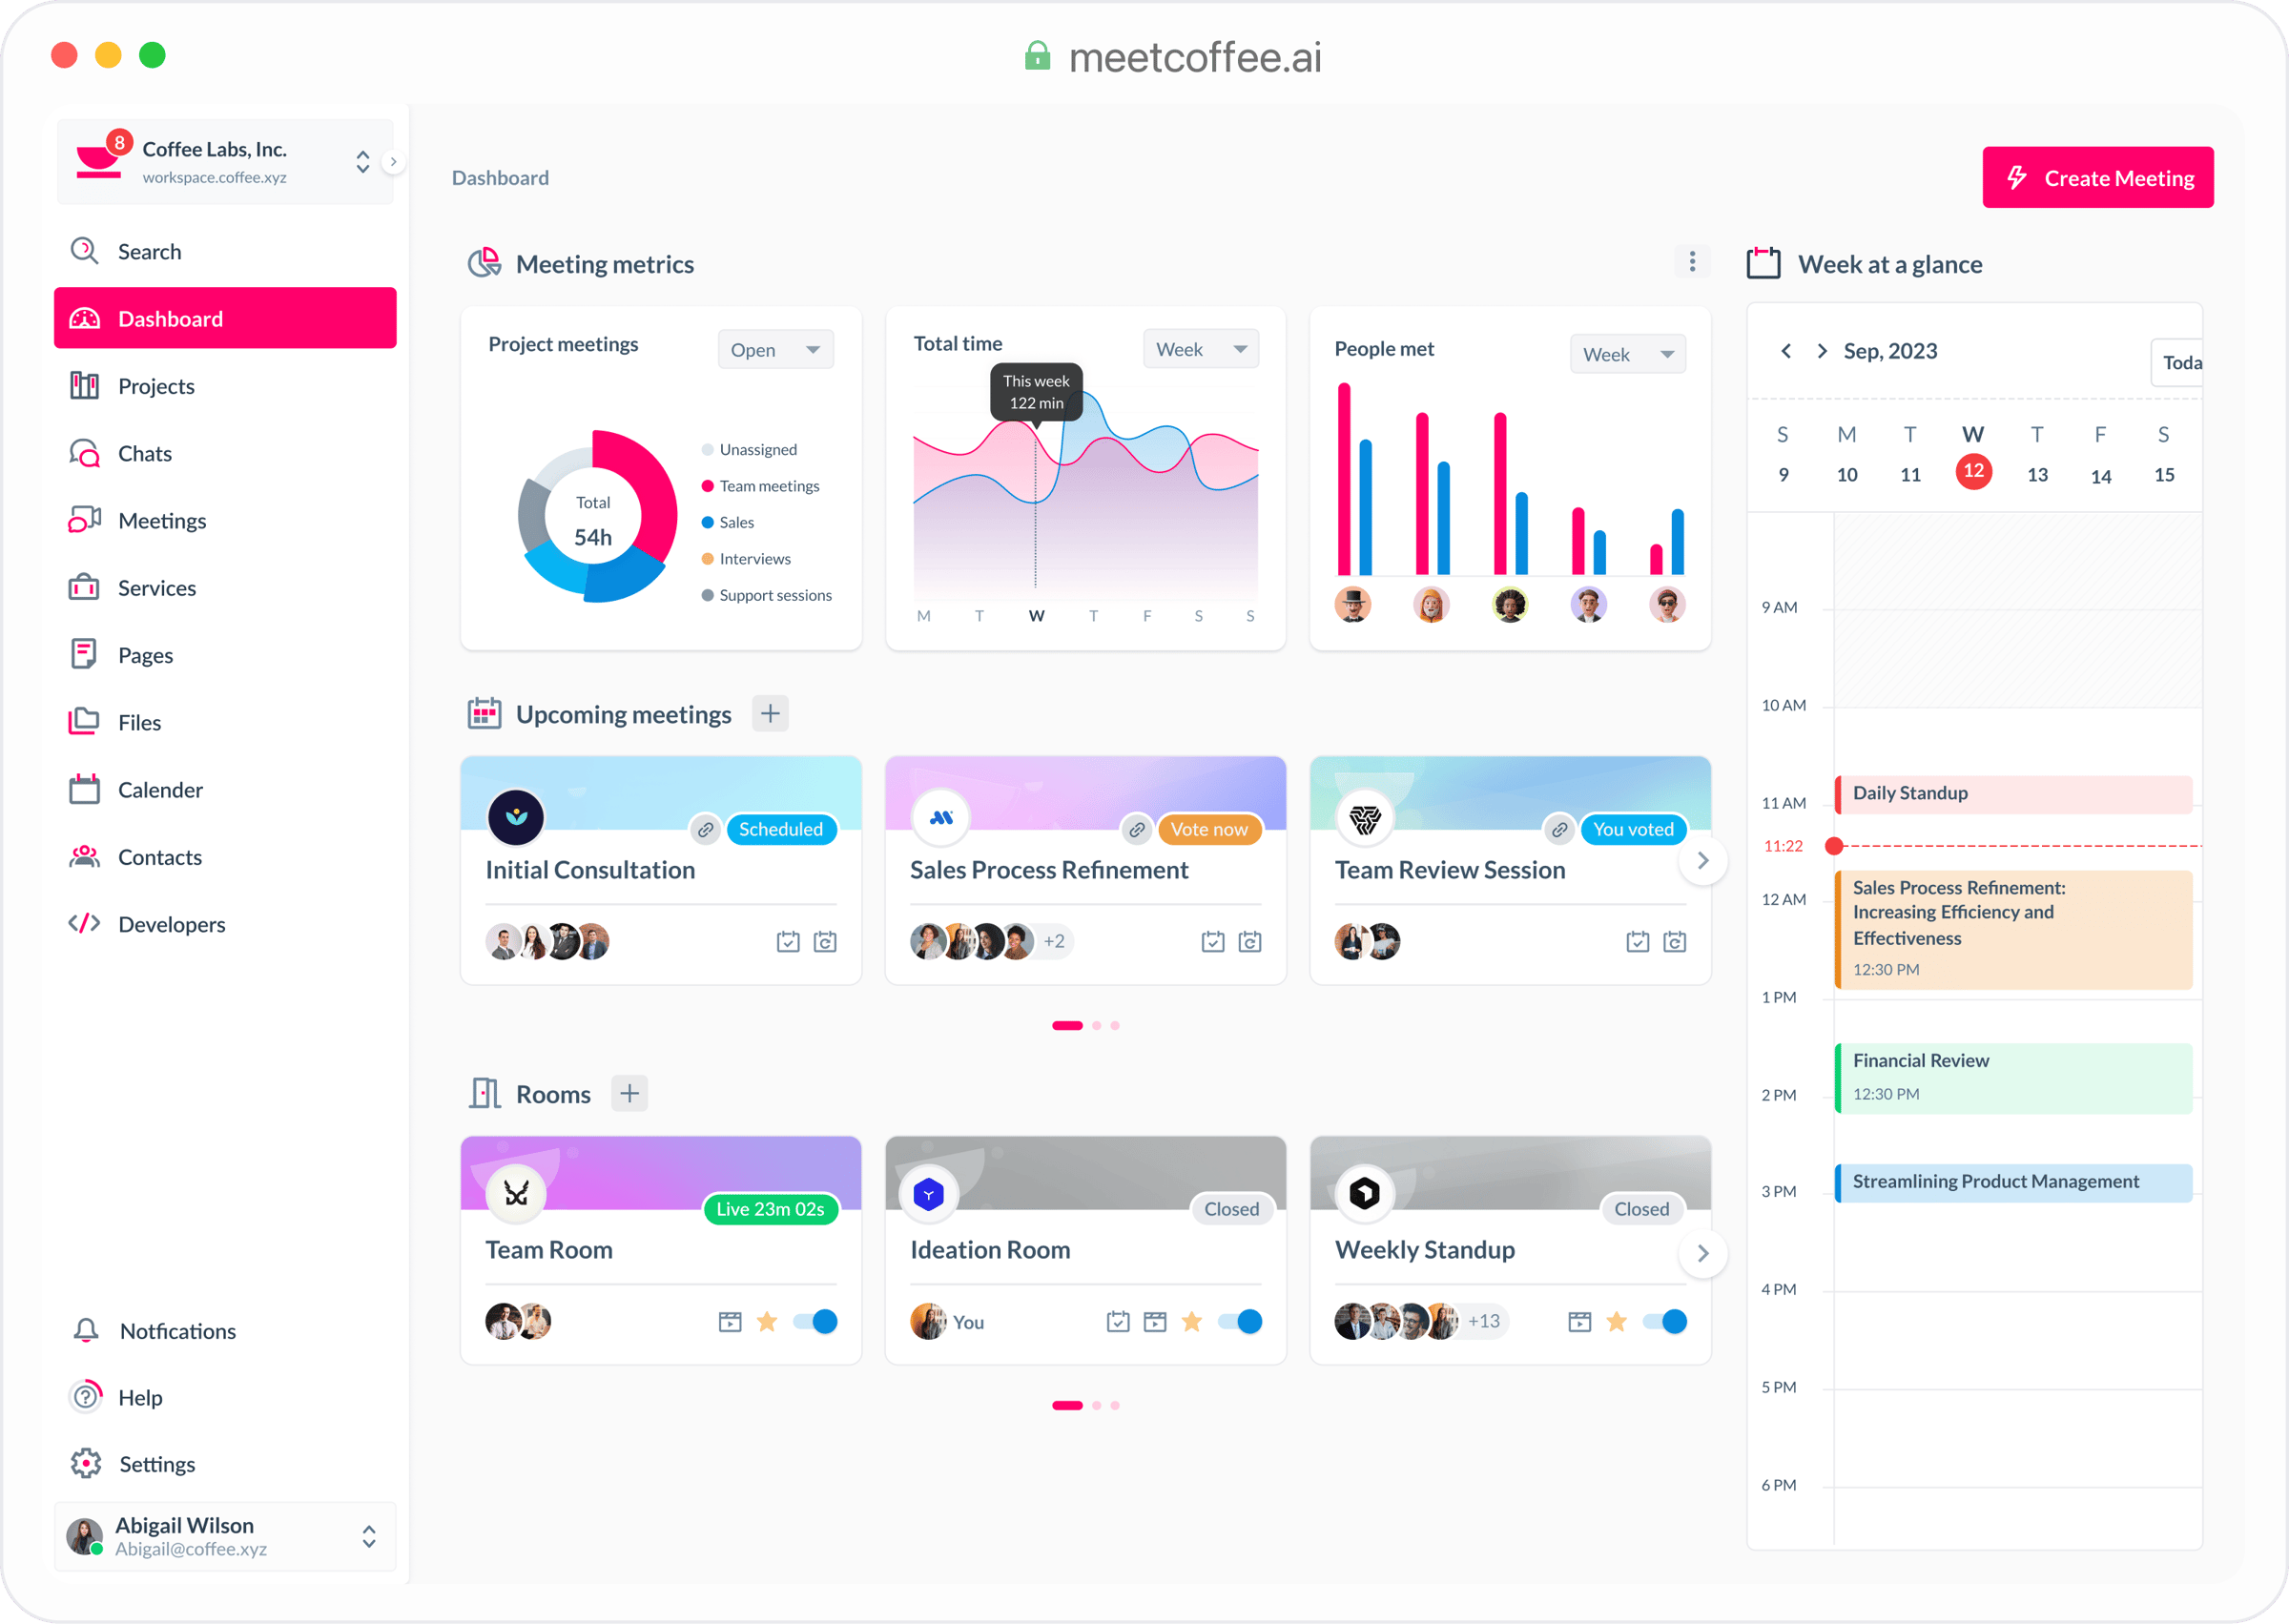Click the Create Meeting button
The width and height of the screenshot is (2289, 1624).
[x=2097, y=178]
